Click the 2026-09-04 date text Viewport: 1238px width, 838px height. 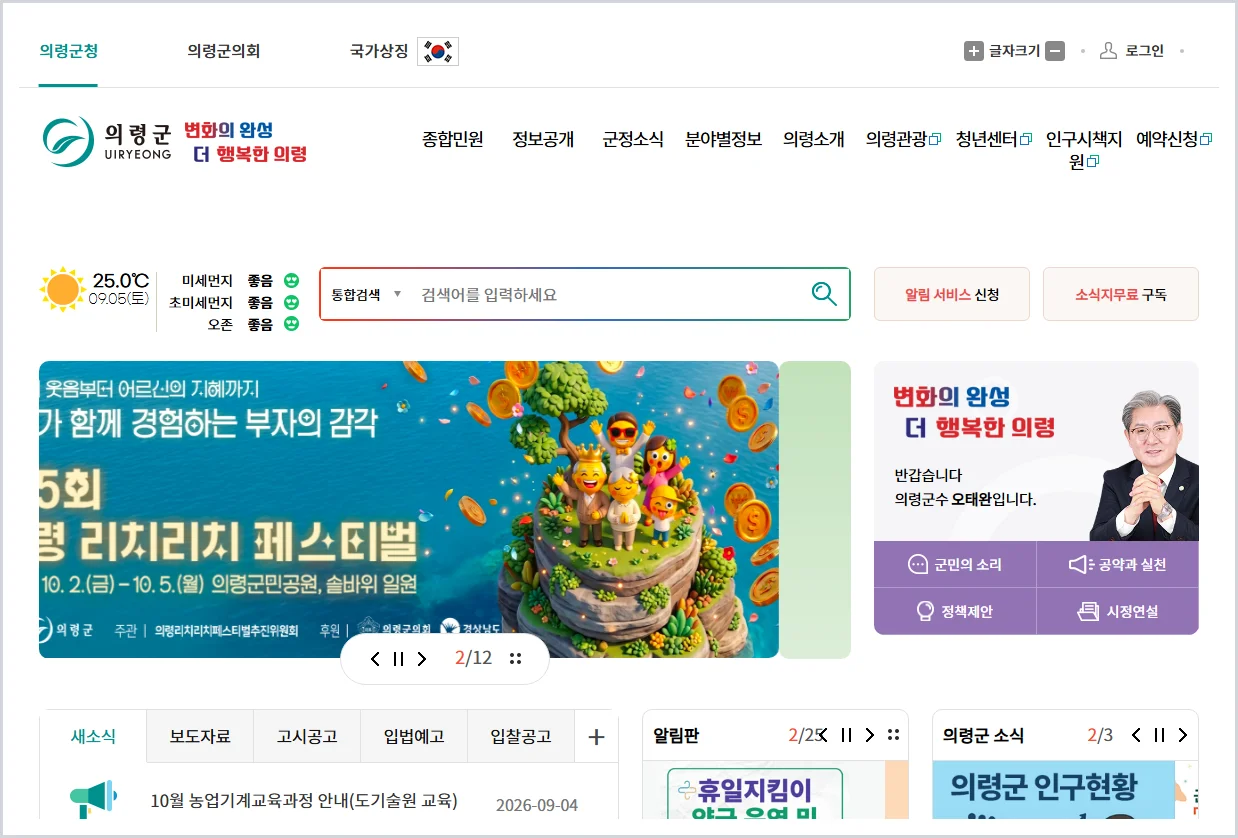(537, 806)
